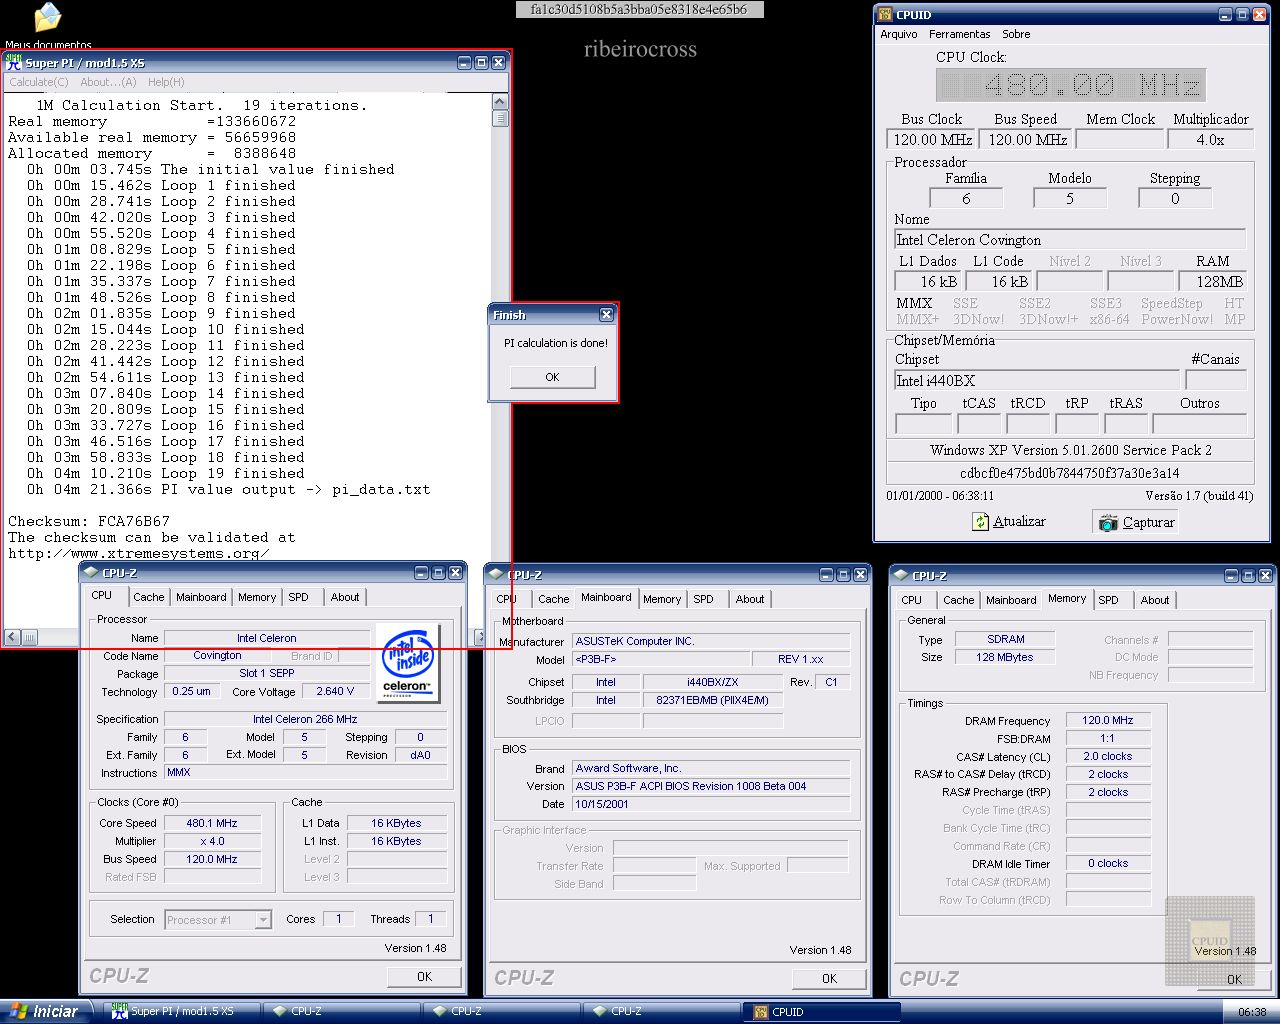Click the http://www.xtremesystems.org/ text
Image resolution: width=1280 pixels, height=1024 pixels.
[138, 553]
